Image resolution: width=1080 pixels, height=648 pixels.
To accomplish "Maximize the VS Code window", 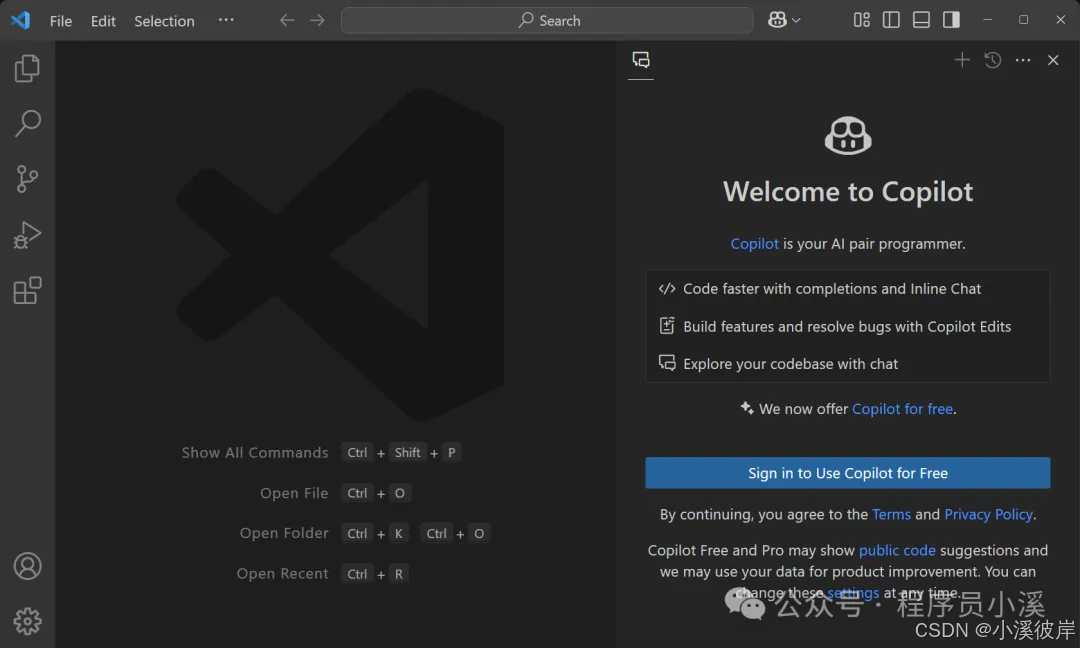I will point(1024,20).
